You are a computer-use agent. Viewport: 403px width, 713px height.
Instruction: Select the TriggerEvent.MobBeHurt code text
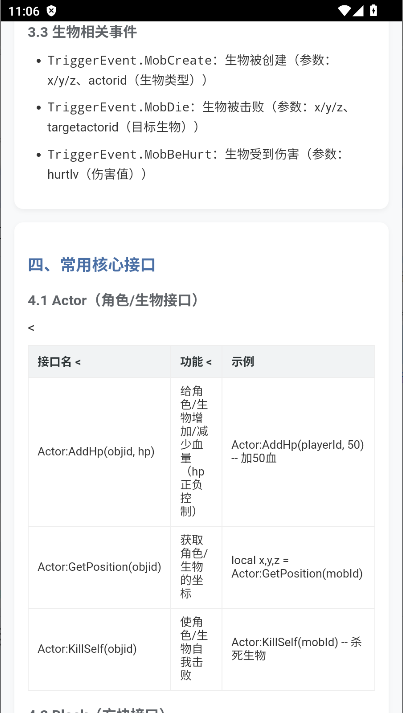coord(130,154)
